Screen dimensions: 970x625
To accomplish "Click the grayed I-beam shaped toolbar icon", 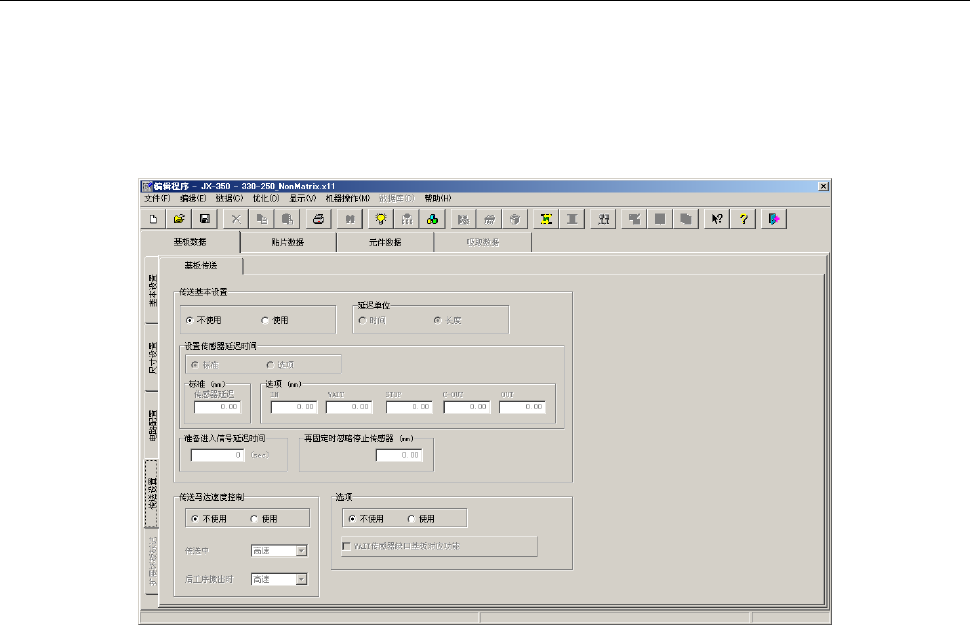I will (572, 219).
